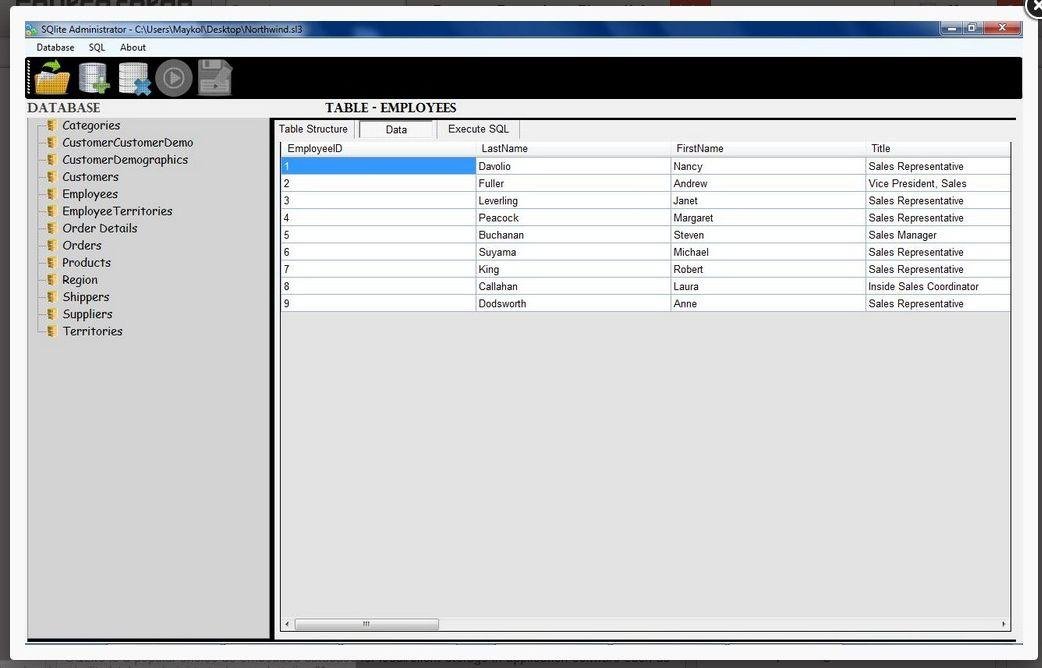Switch to the Table Structure tab
The width and height of the screenshot is (1042, 668).
[x=313, y=128]
